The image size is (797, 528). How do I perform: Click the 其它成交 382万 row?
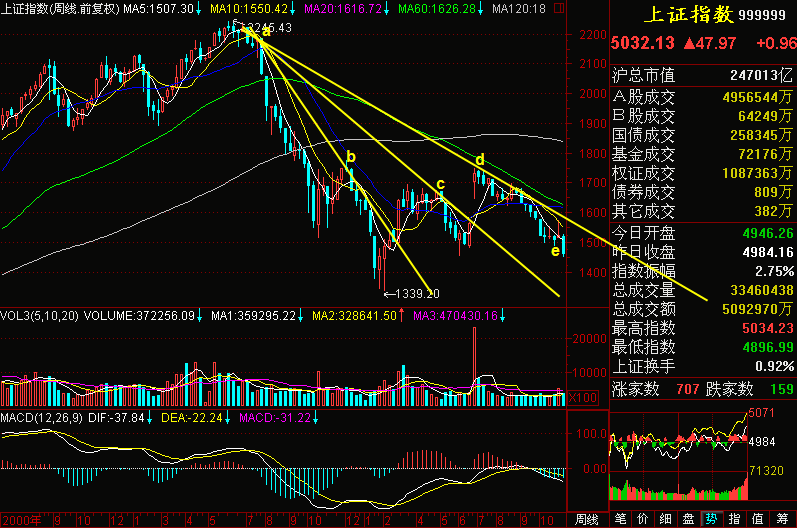point(702,211)
